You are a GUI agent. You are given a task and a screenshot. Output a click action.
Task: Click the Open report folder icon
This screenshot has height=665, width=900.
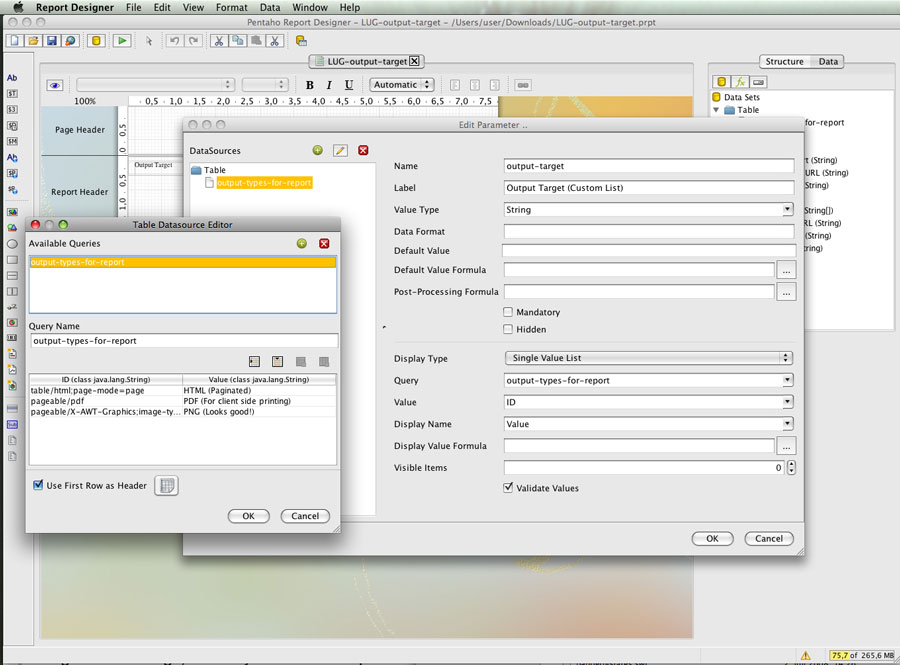(33, 41)
